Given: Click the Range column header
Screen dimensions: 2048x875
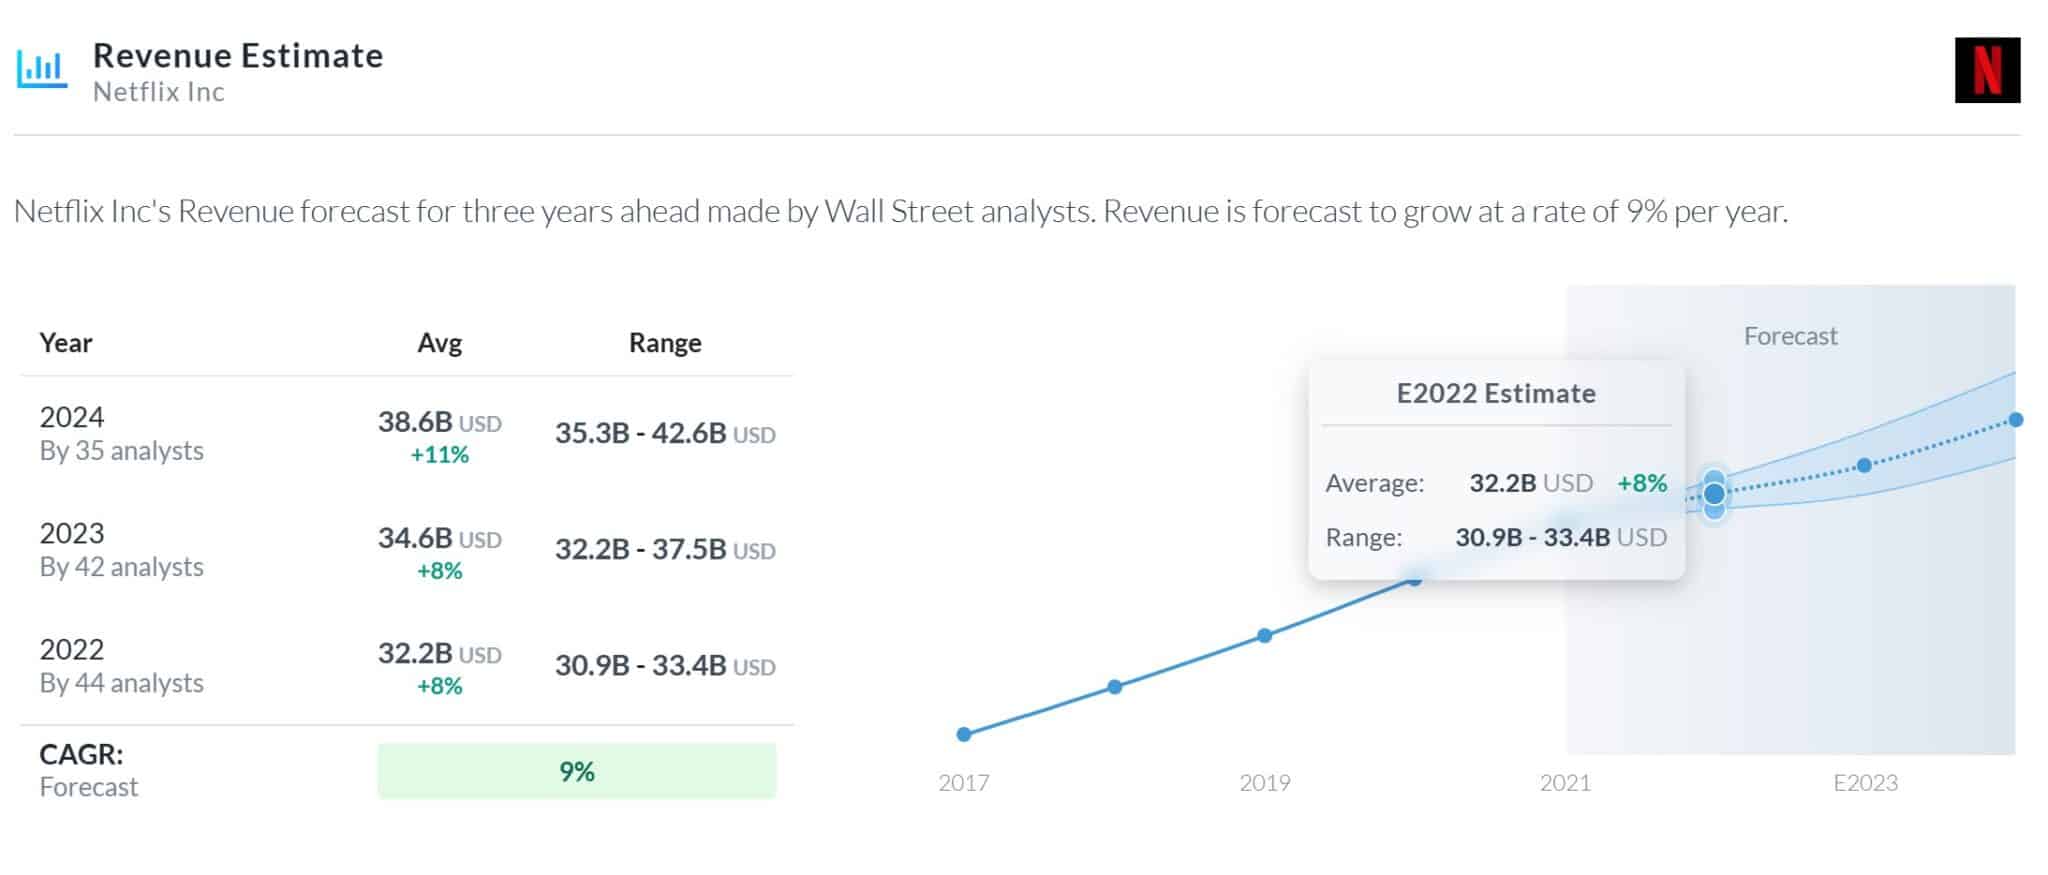Looking at the screenshot, I should tap(665, 343).
